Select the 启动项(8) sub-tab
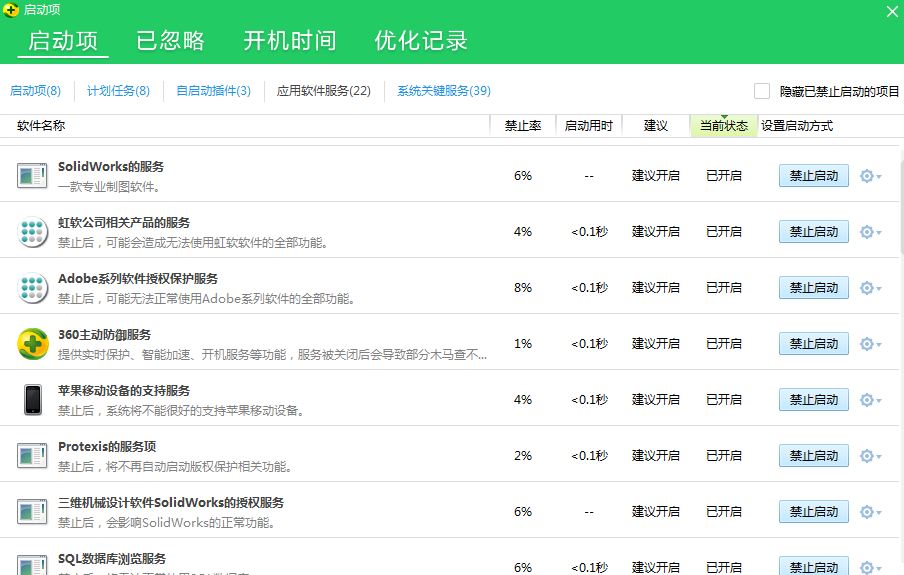 click(35, 91)
